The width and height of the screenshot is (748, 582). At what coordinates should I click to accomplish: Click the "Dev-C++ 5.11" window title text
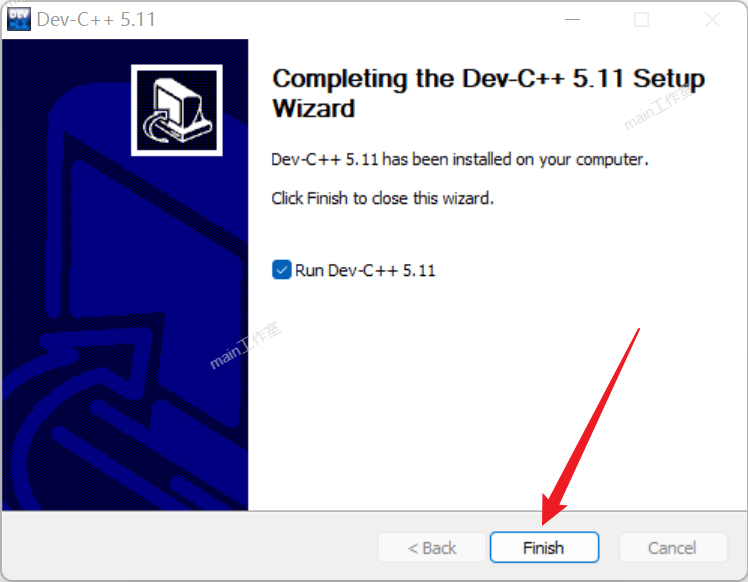[96, 20]
